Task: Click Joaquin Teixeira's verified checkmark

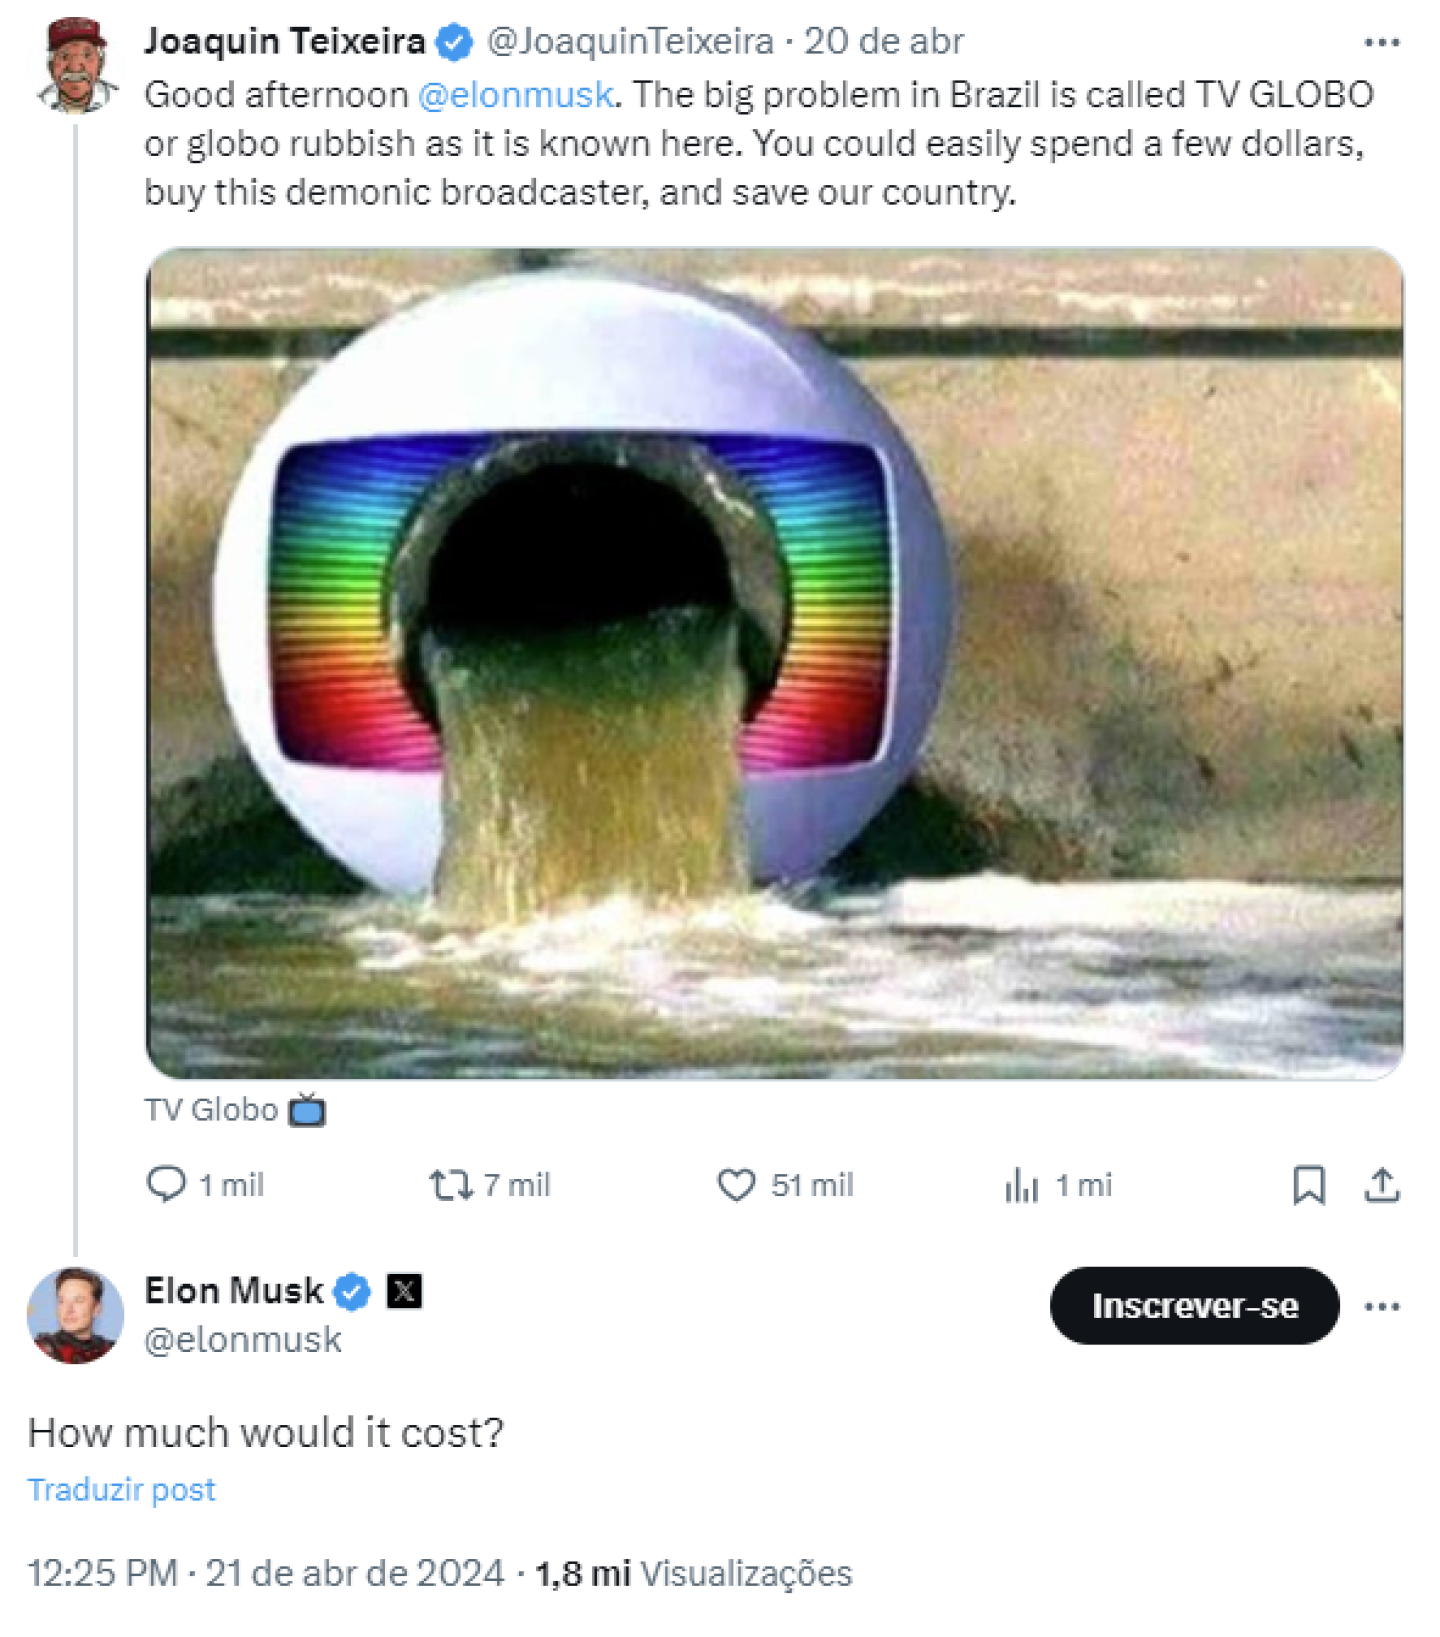Action: pyautogui.click(x=454, y=42)
